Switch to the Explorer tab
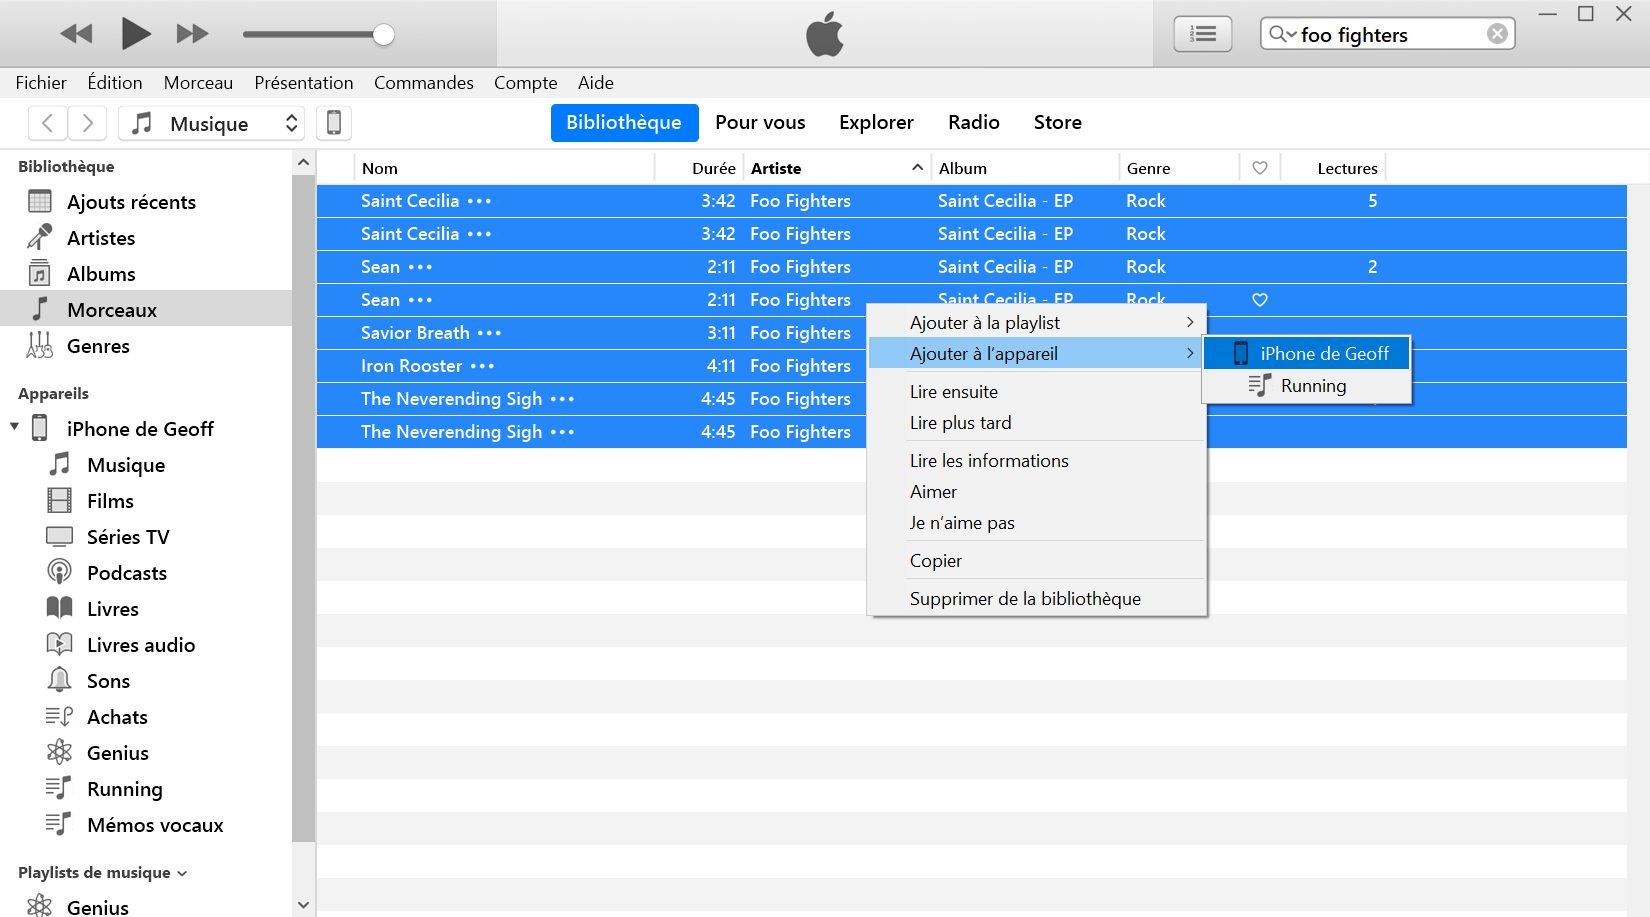This screenshot has height=917, width=1650. tap(876, 122)
